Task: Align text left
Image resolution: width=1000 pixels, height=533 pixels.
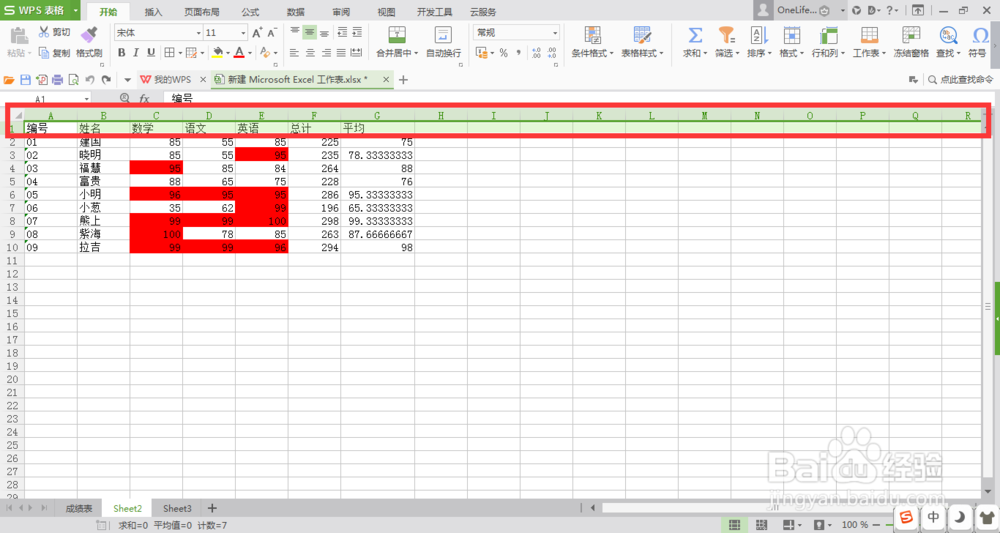Action: (294, 53)
